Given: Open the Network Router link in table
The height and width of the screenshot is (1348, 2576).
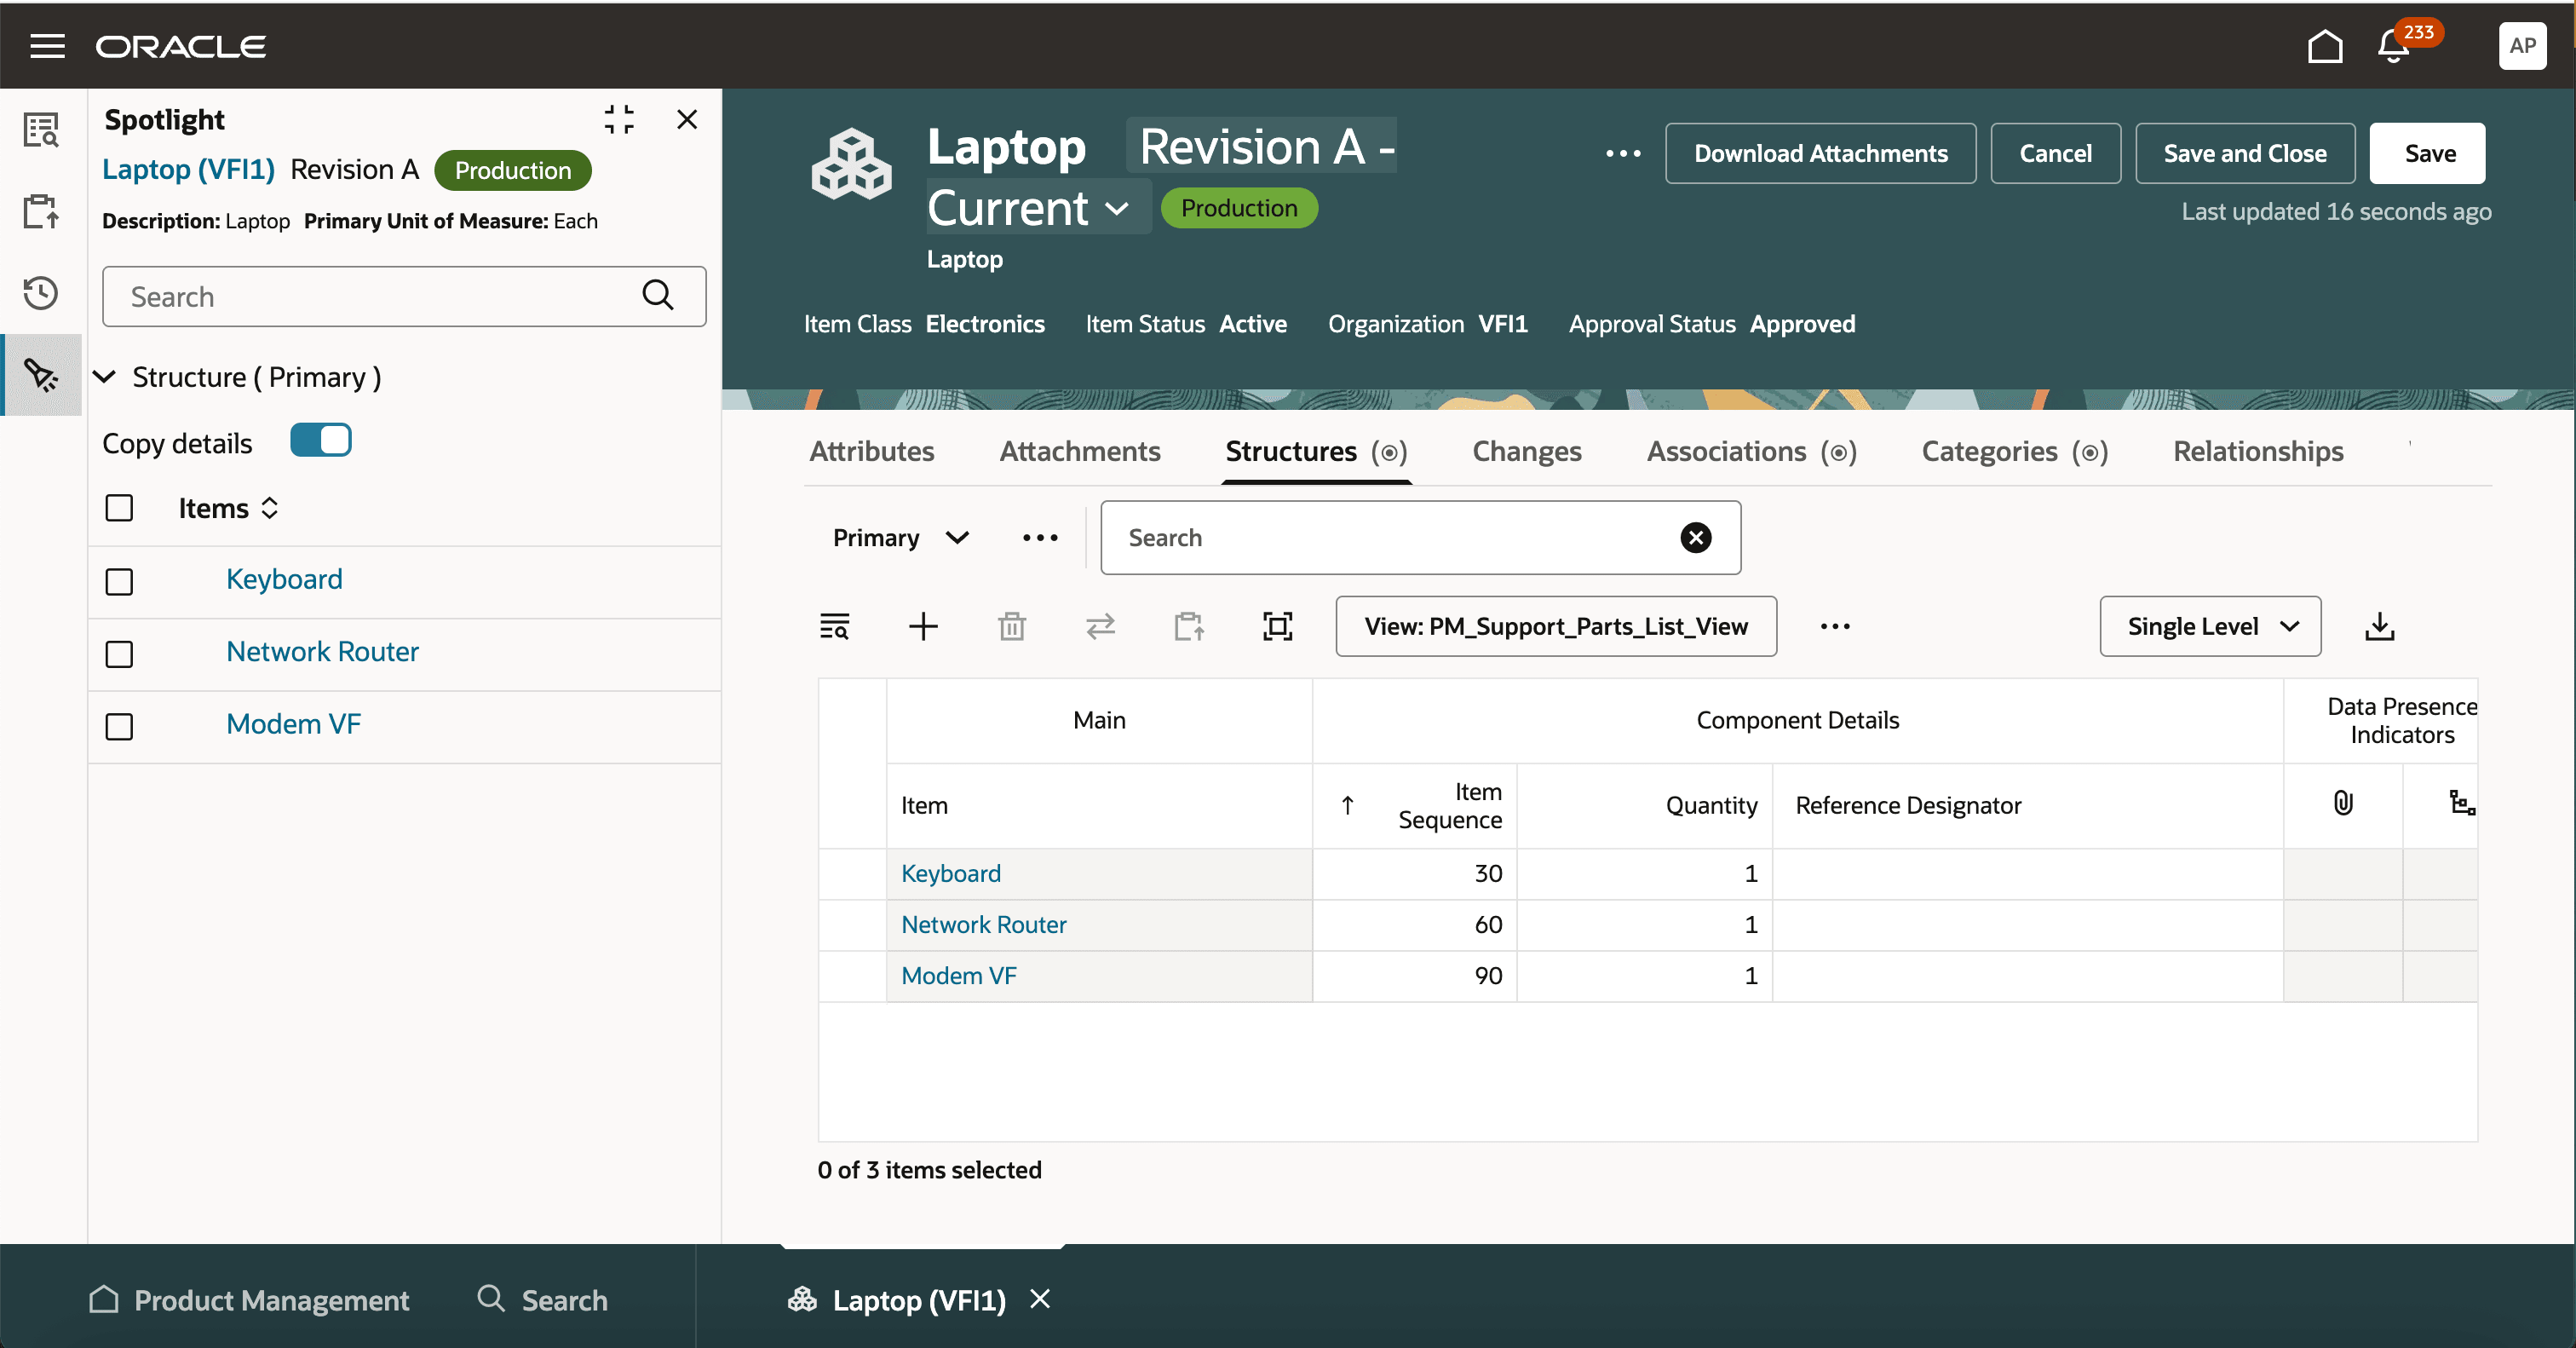Looking at the screenshot, I should (983, 925).
